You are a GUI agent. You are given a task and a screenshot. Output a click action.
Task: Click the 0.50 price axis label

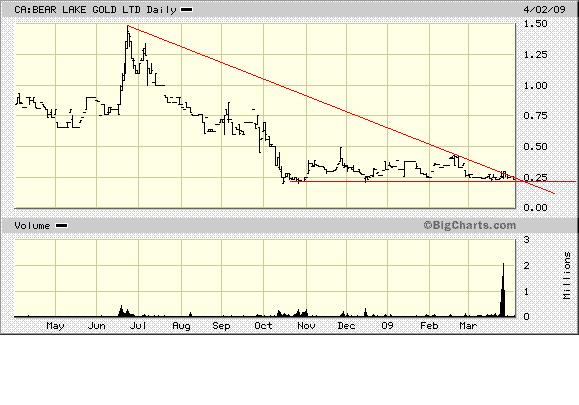click(x=535, y=147)
